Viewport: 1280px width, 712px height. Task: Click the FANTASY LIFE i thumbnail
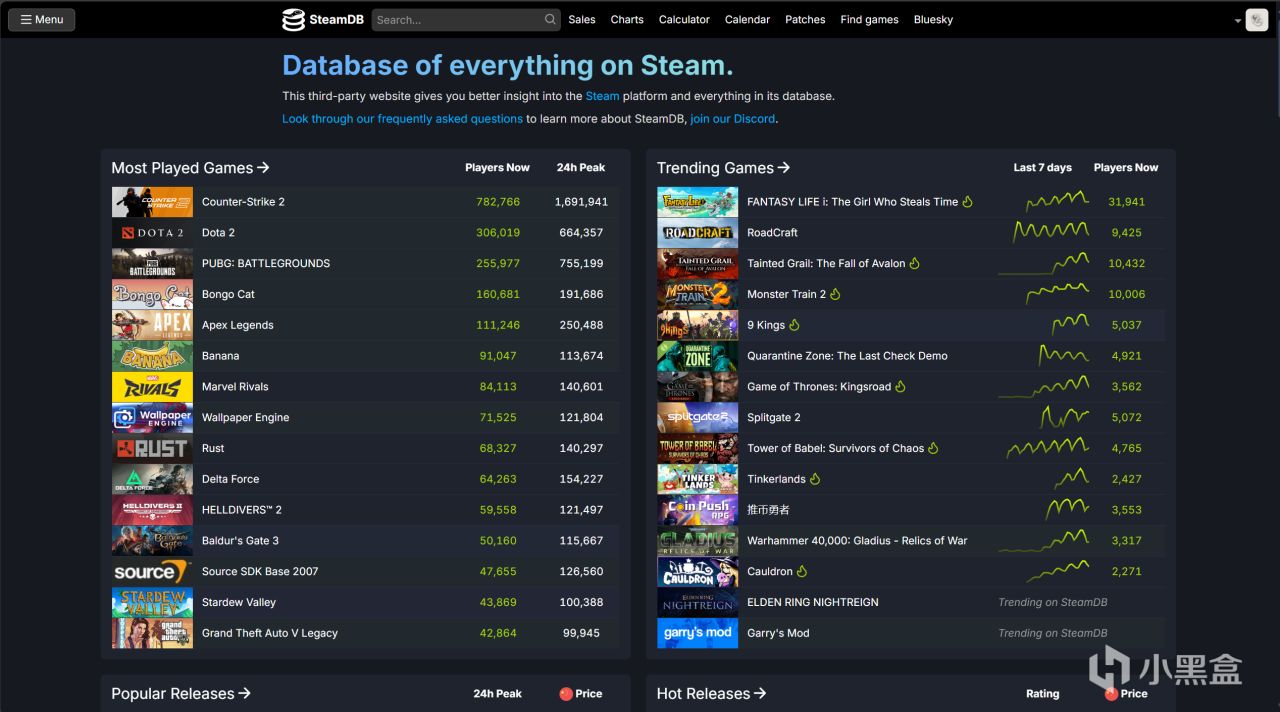pos(697,202)
